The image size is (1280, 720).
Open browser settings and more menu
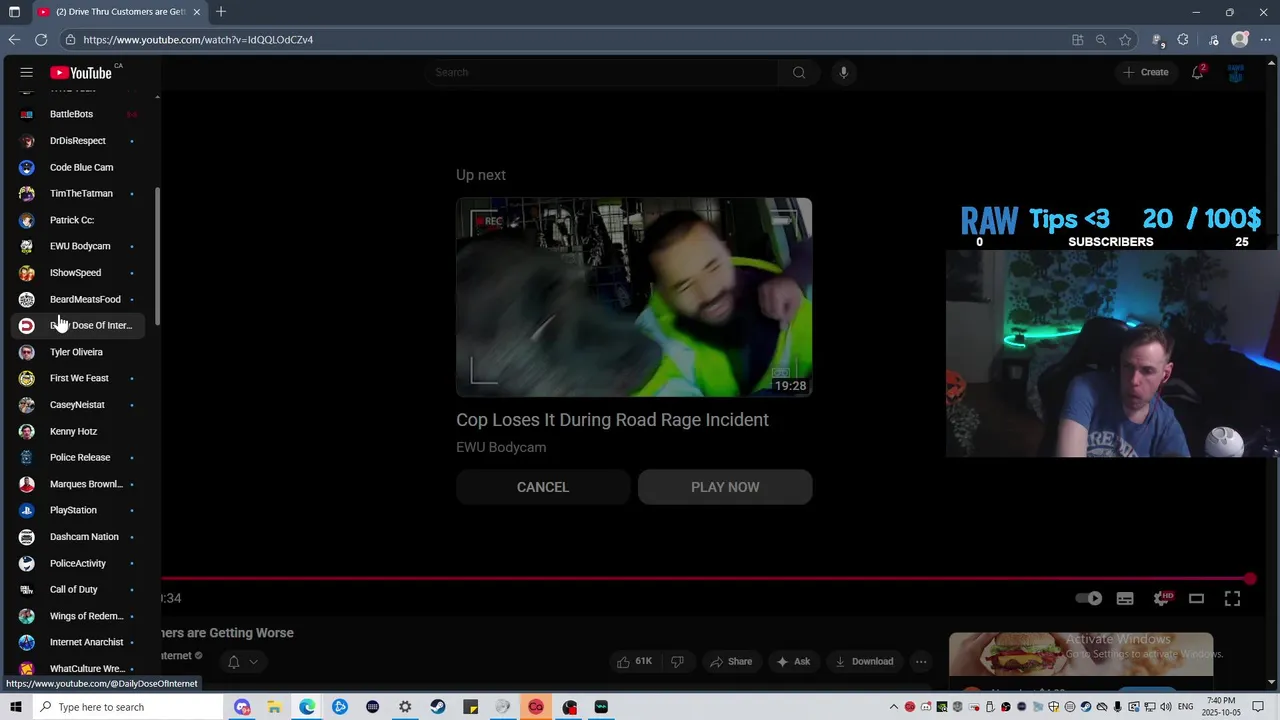click(1265, 40)
